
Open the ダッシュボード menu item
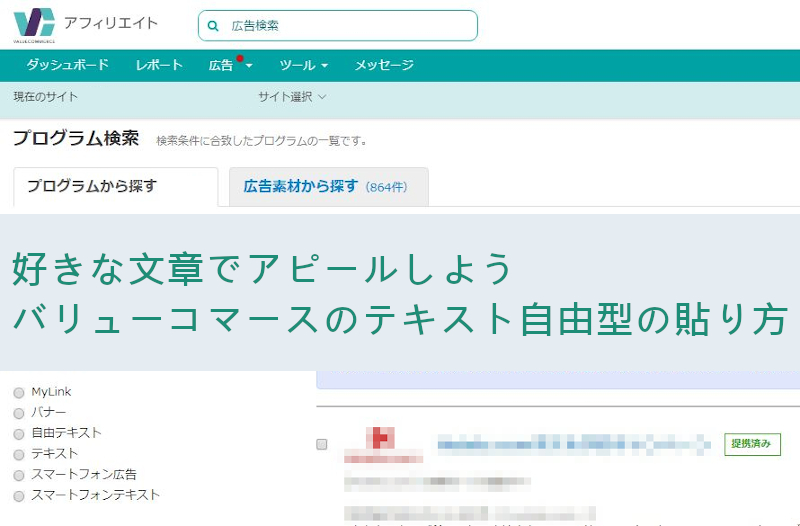point(67,65)
